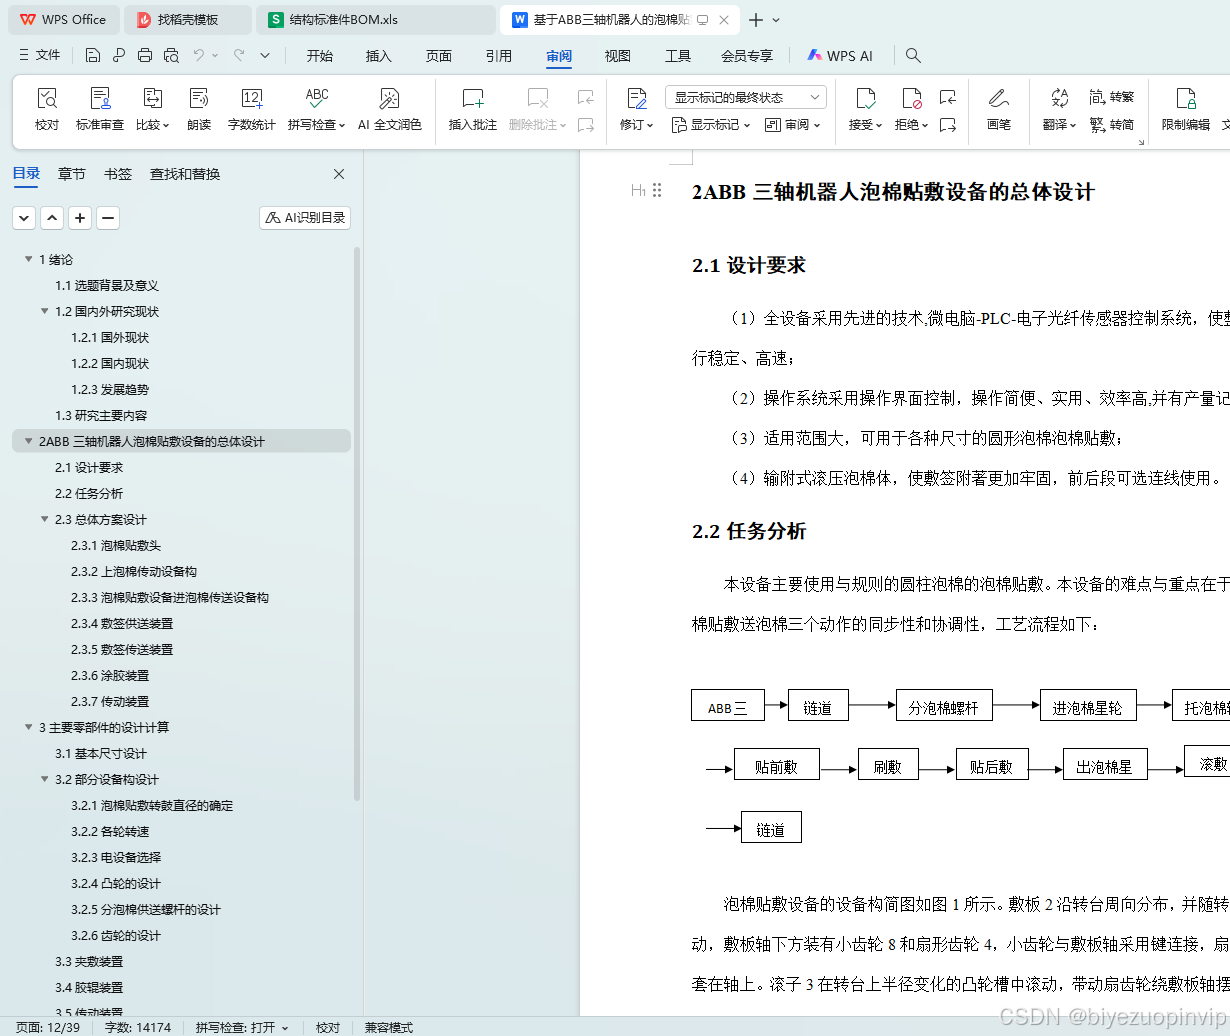
Task: Click the save icon in quick toolbar
Action: tap(93, 55)
